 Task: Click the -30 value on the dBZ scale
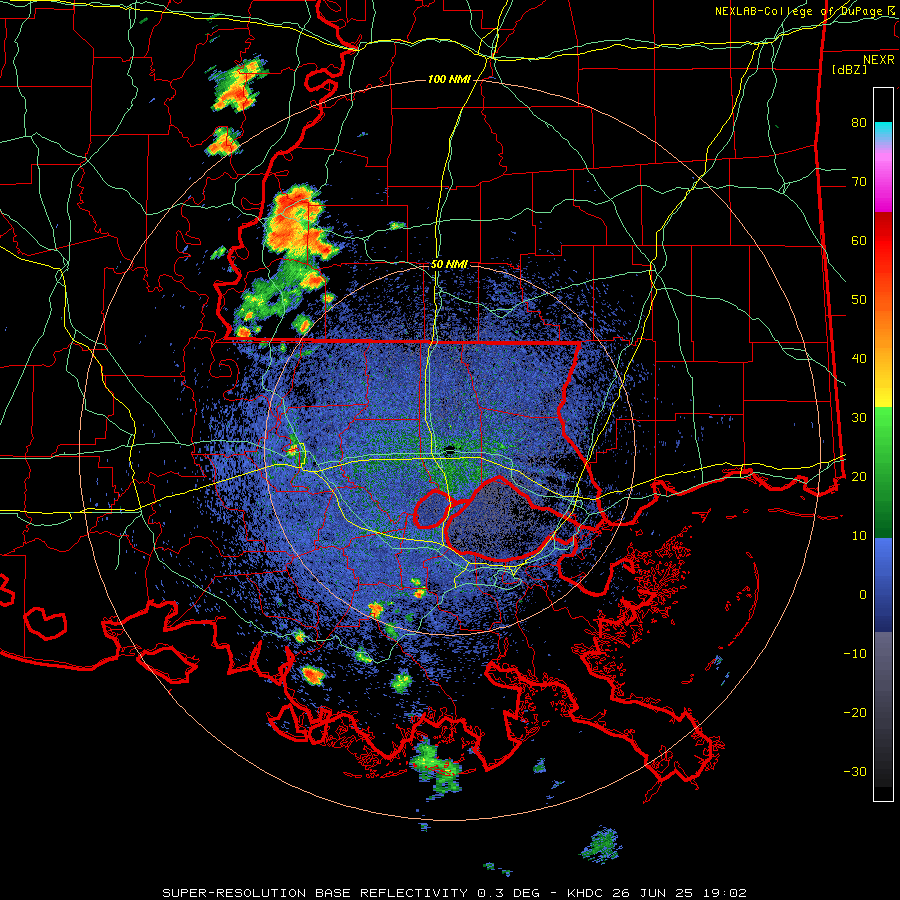tap(855, 771)
